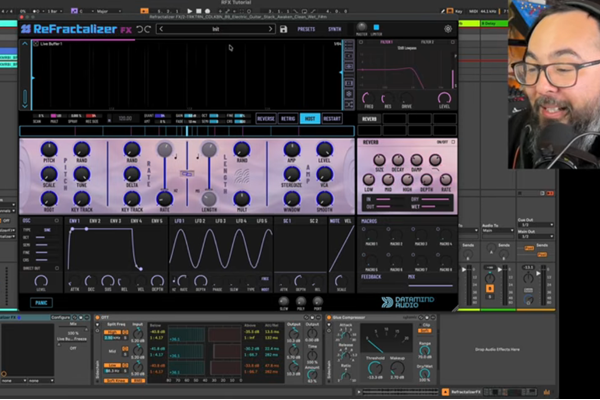Open the ENV 2 tab
Viewport: 600px width, 400px height.
coord(95,221)
